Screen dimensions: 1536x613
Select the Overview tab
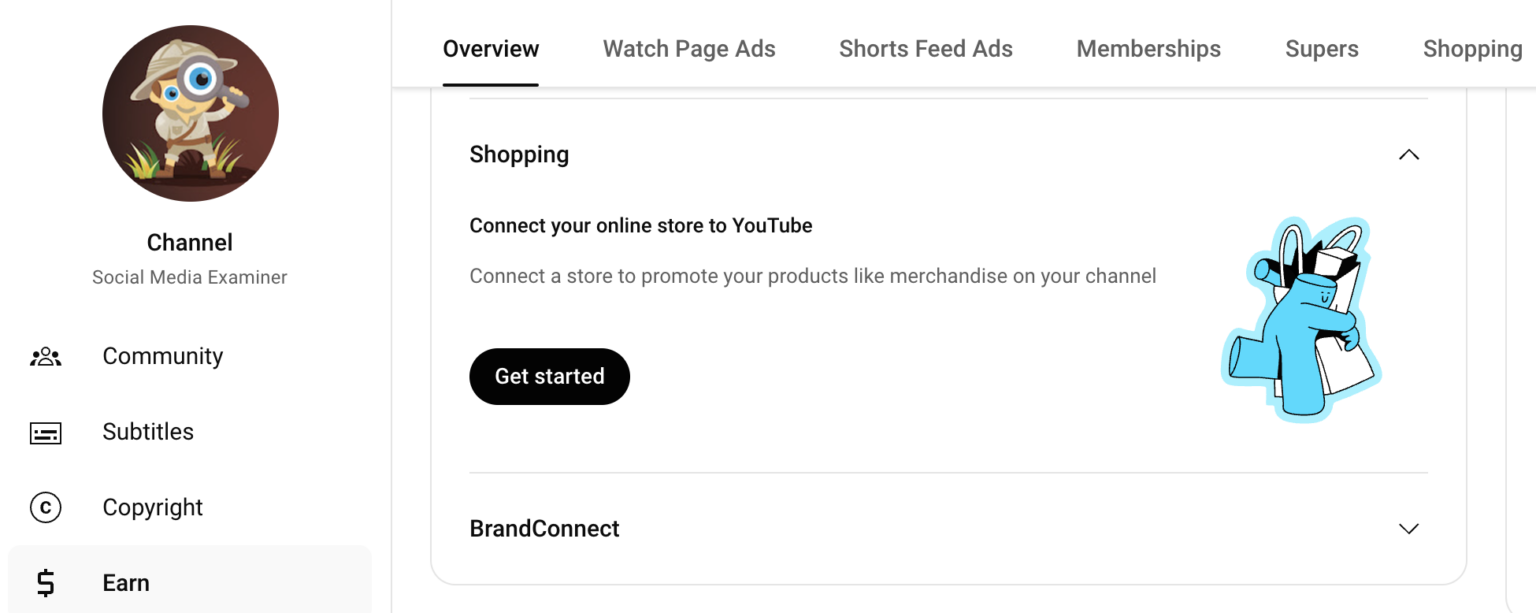click(x=491, y=49)
